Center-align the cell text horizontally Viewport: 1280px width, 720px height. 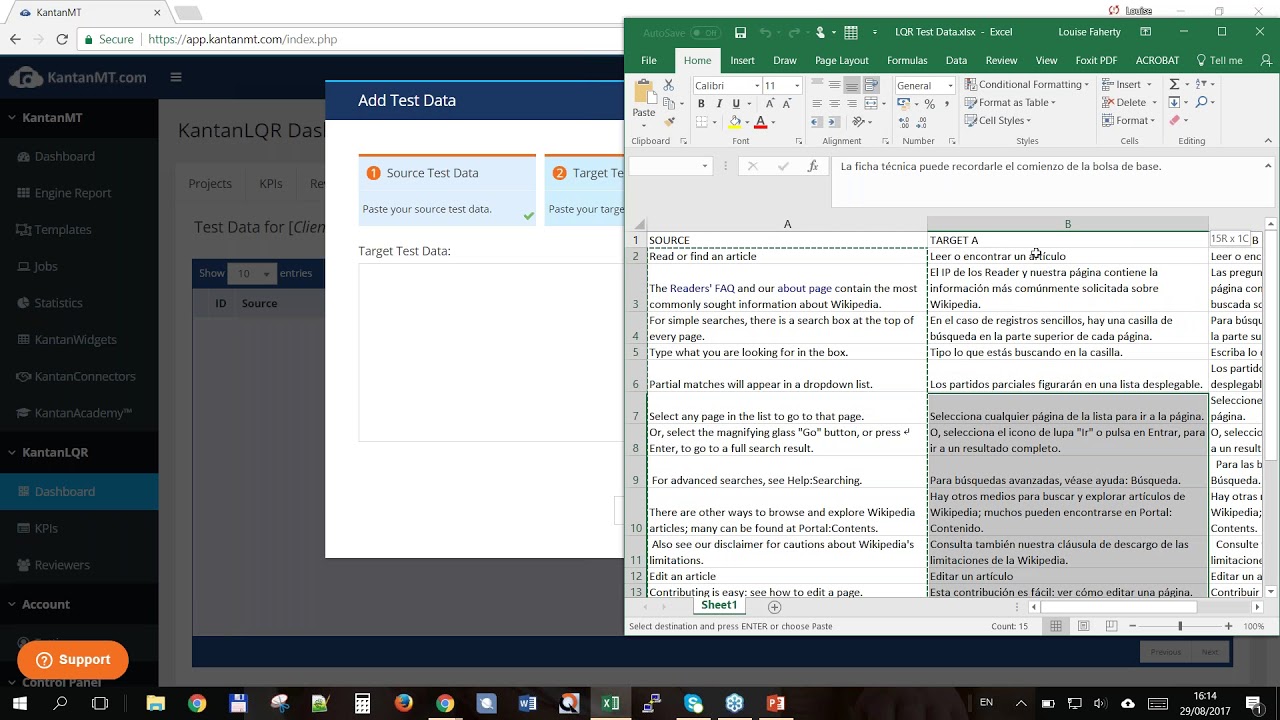[x=834, y=104]
